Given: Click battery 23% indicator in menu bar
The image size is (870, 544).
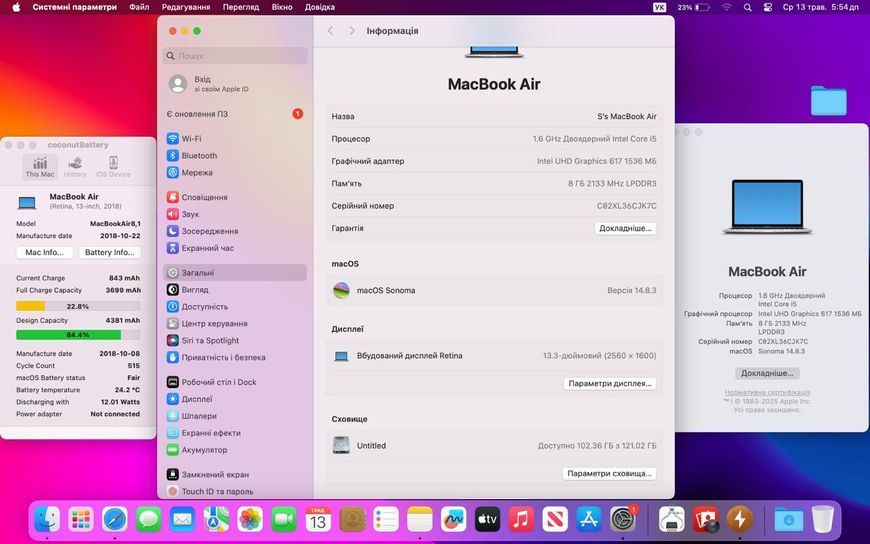Looking at the screenshot, I should (693, 7).
